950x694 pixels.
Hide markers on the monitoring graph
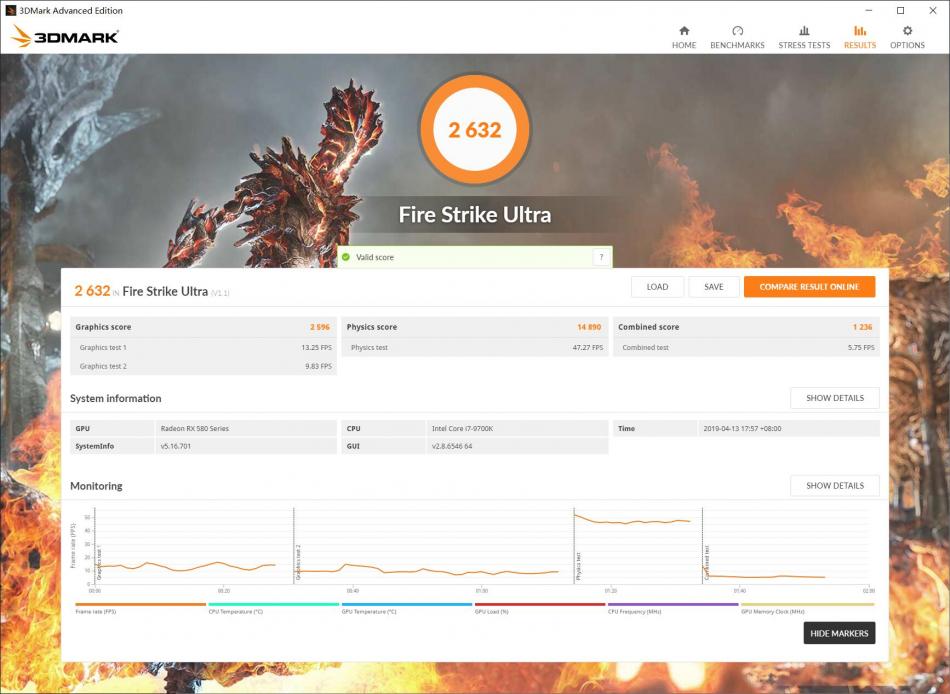(839, 633)
